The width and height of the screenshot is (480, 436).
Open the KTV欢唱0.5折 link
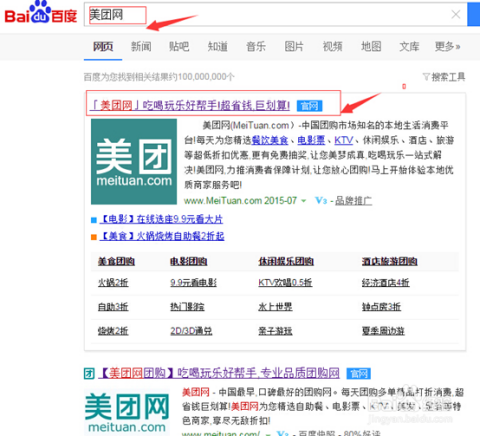[285, 283]
